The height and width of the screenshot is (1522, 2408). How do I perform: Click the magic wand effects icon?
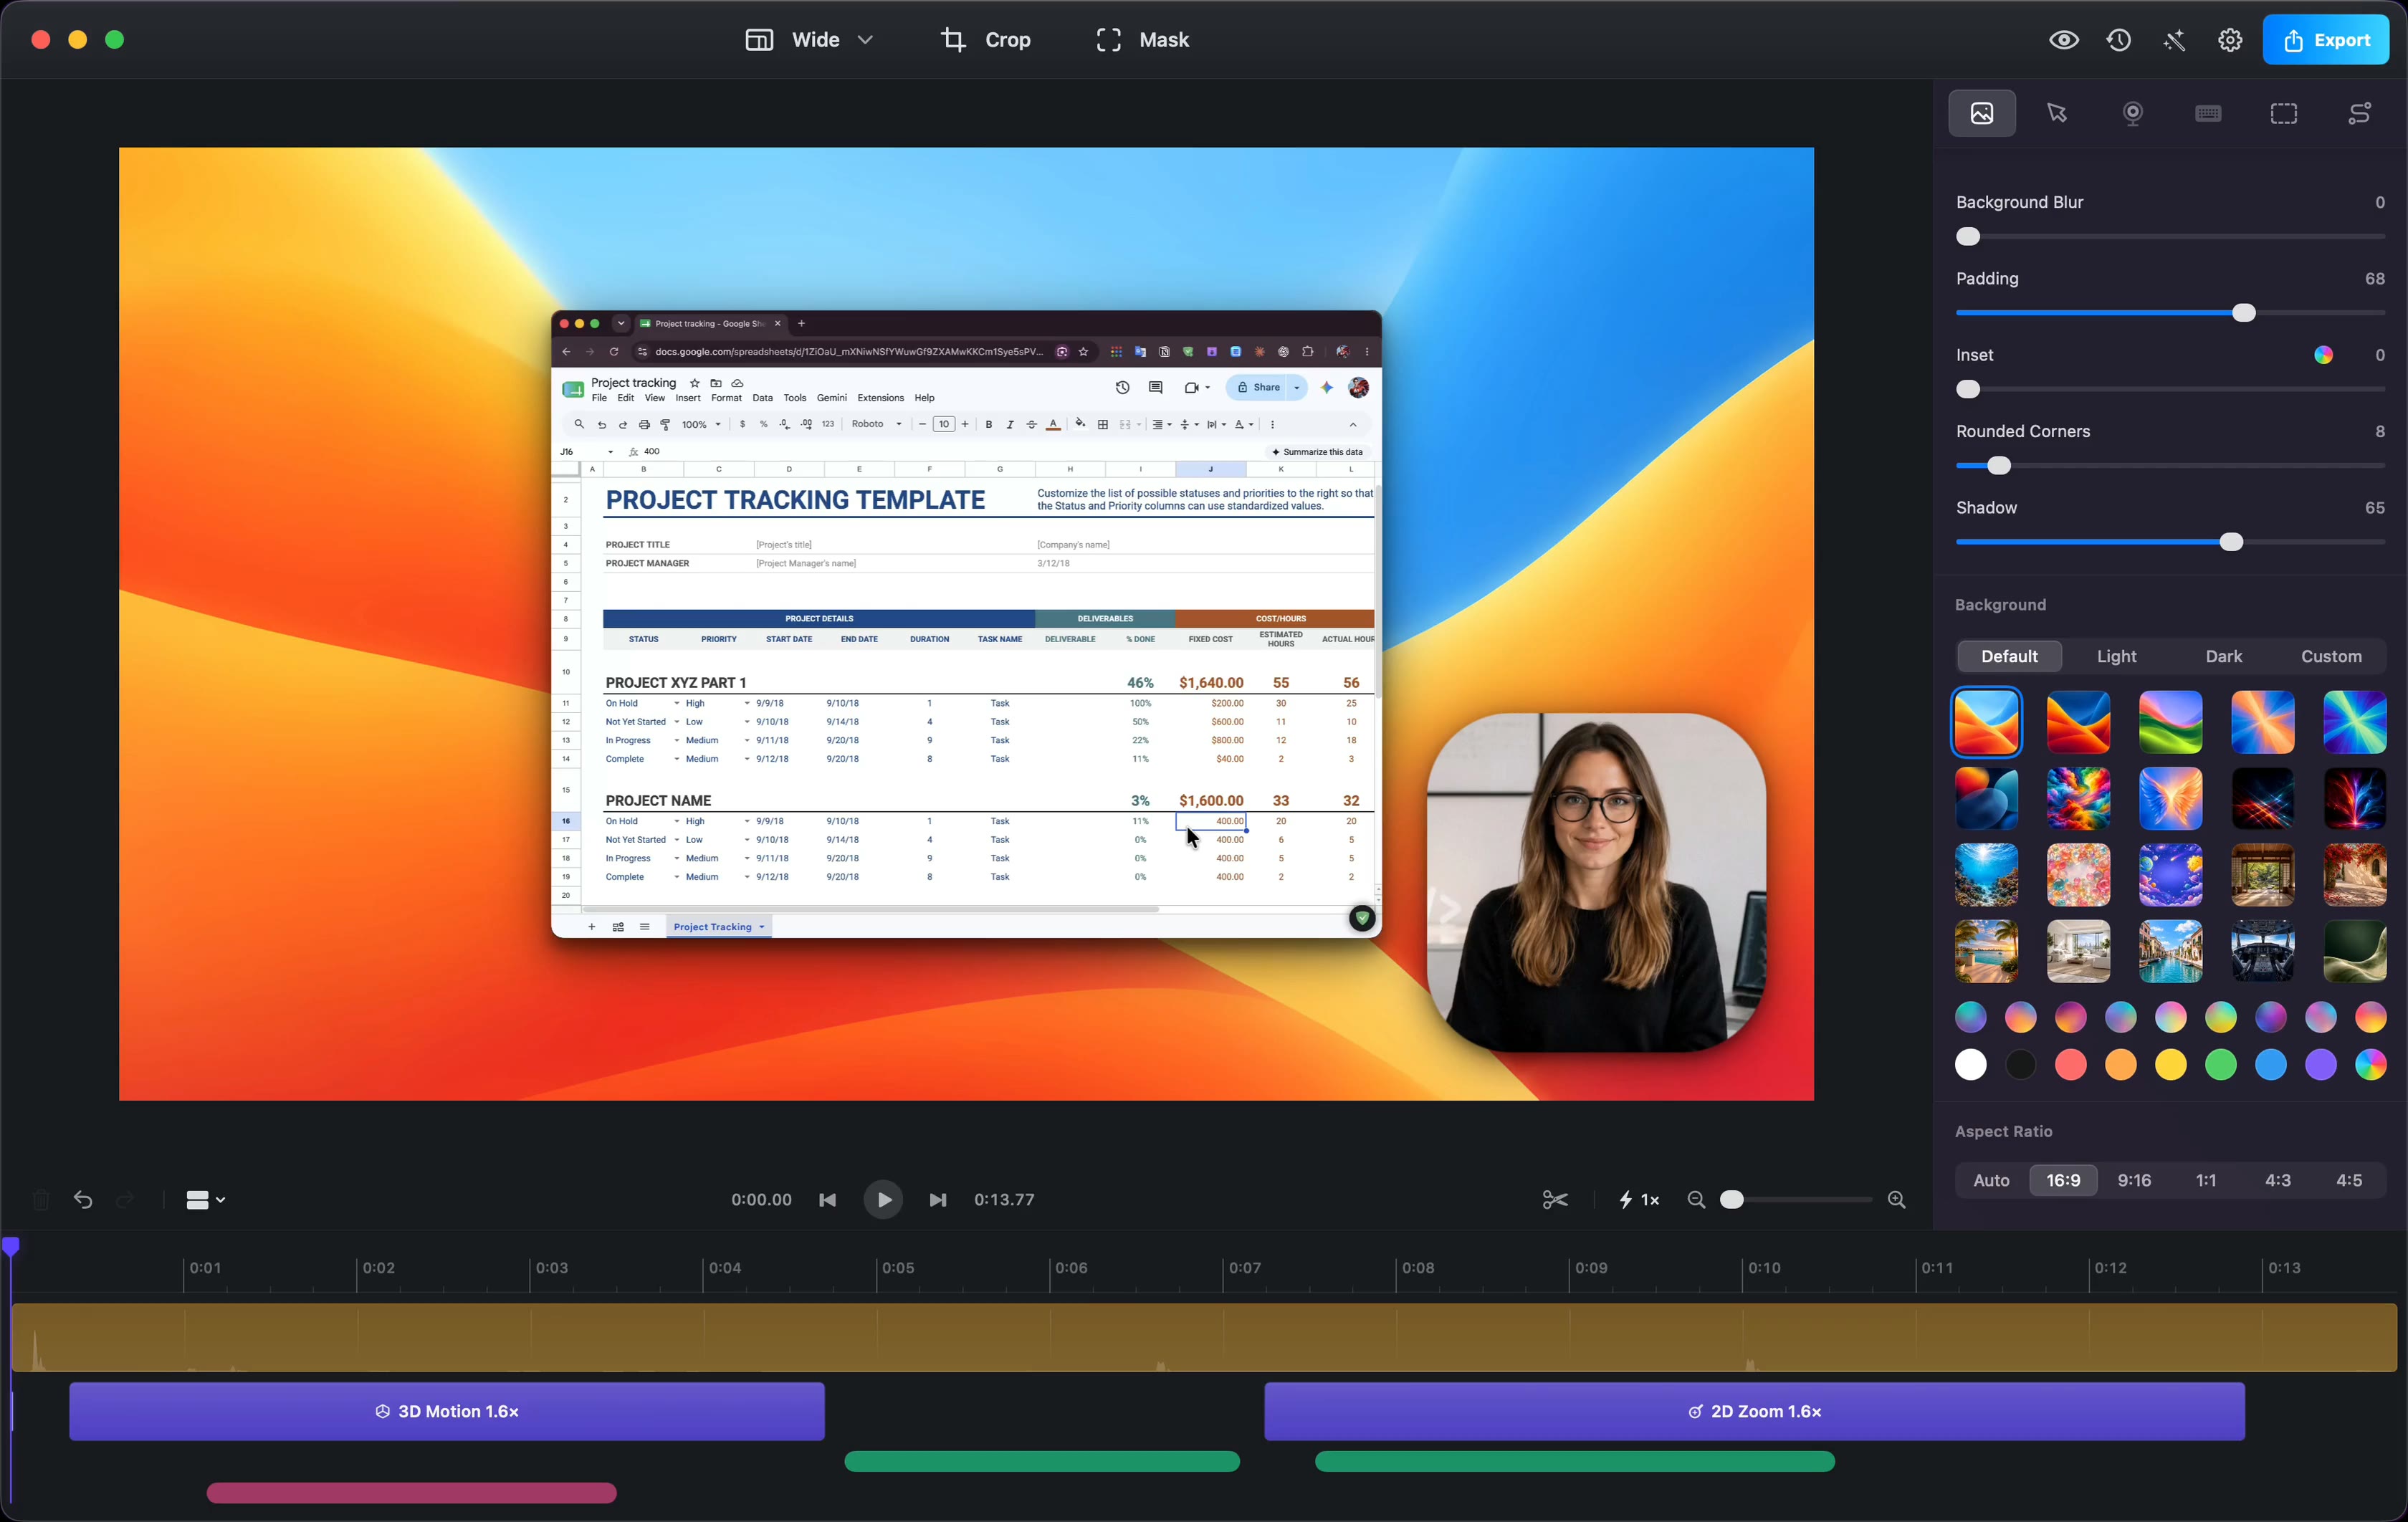2175,40
